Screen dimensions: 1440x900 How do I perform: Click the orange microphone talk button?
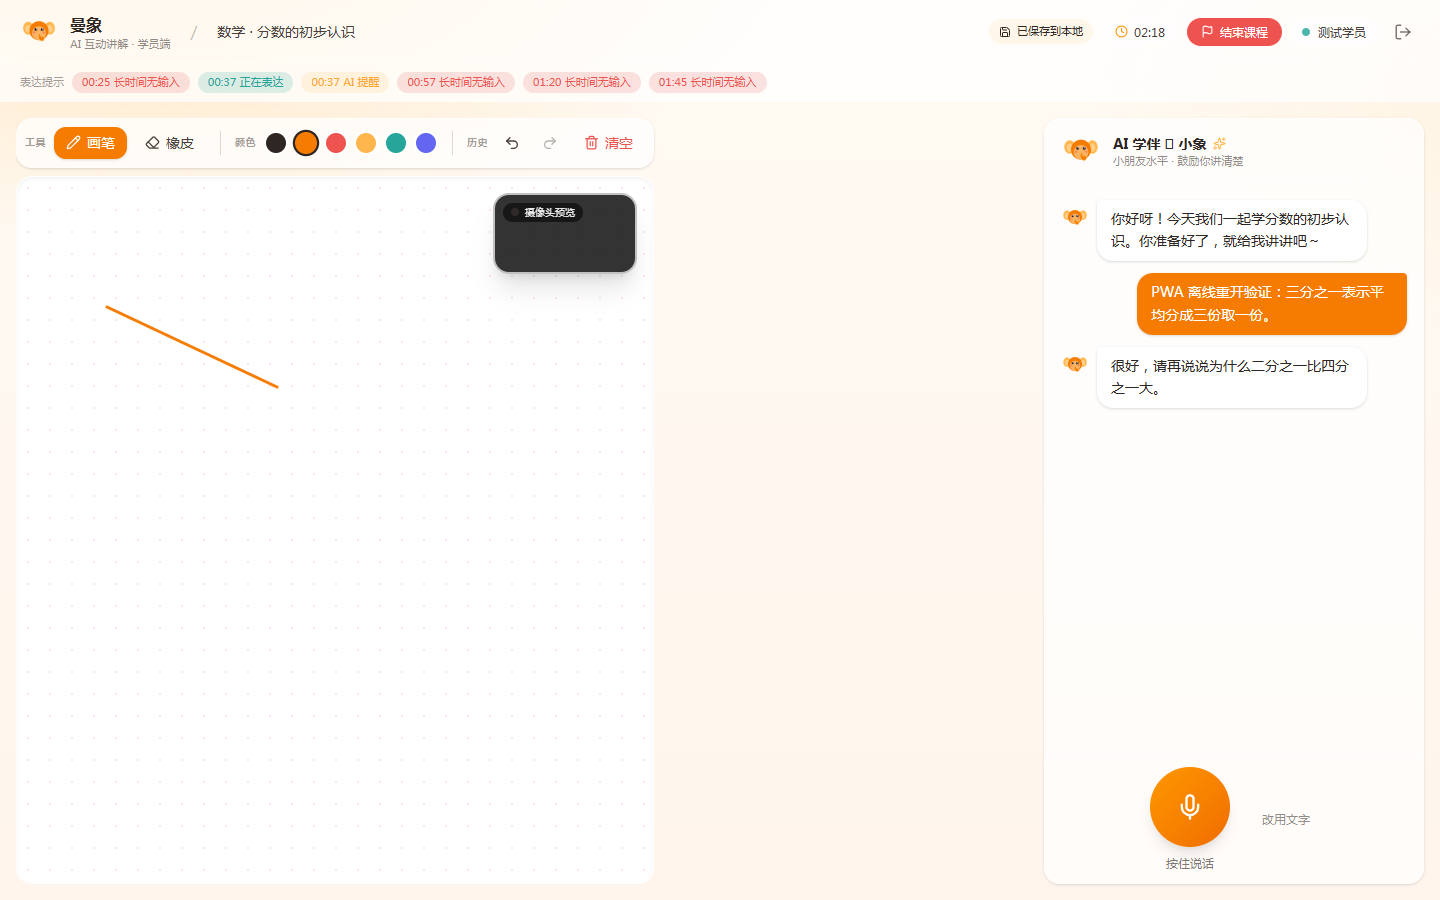click(1190, 807)
